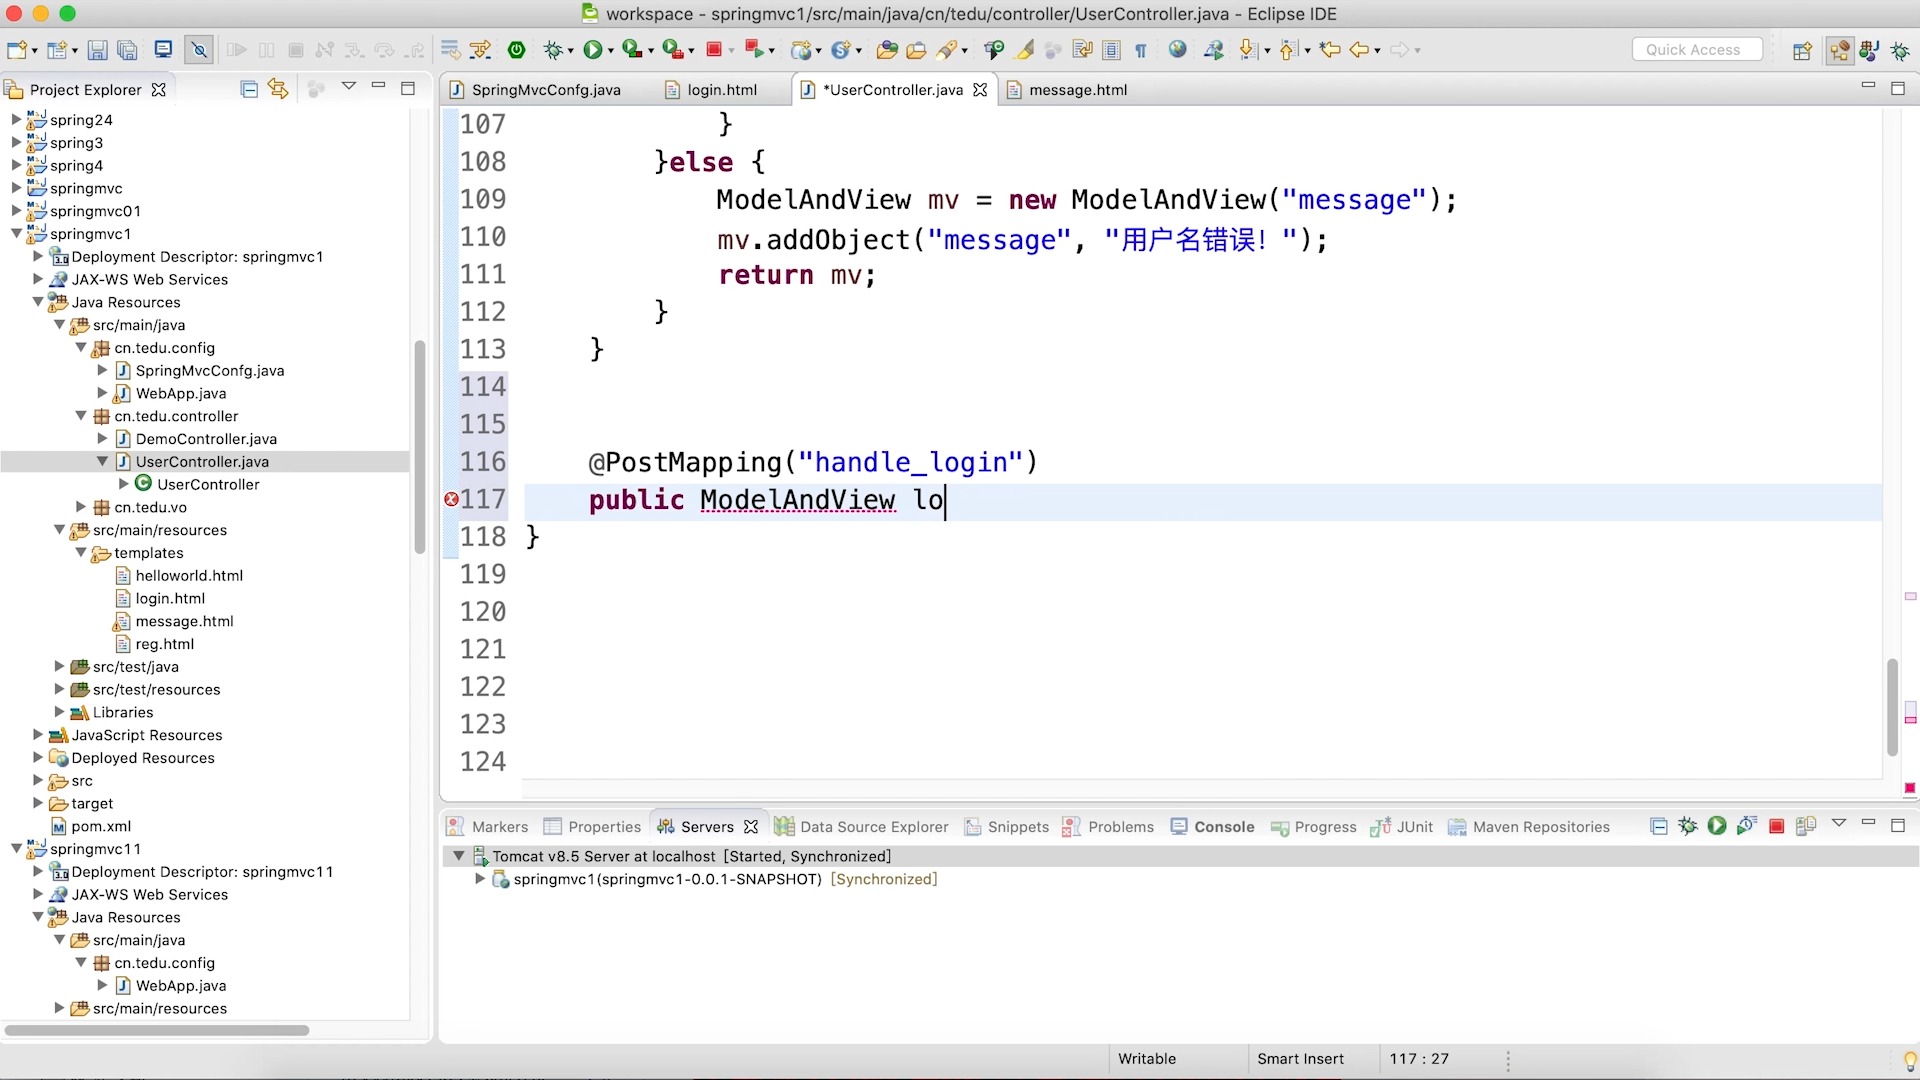Viewport: 1920px width, 1080px height.
Task: Click the Console tab in bottom panel
Action: click(x=1224, y=827)
